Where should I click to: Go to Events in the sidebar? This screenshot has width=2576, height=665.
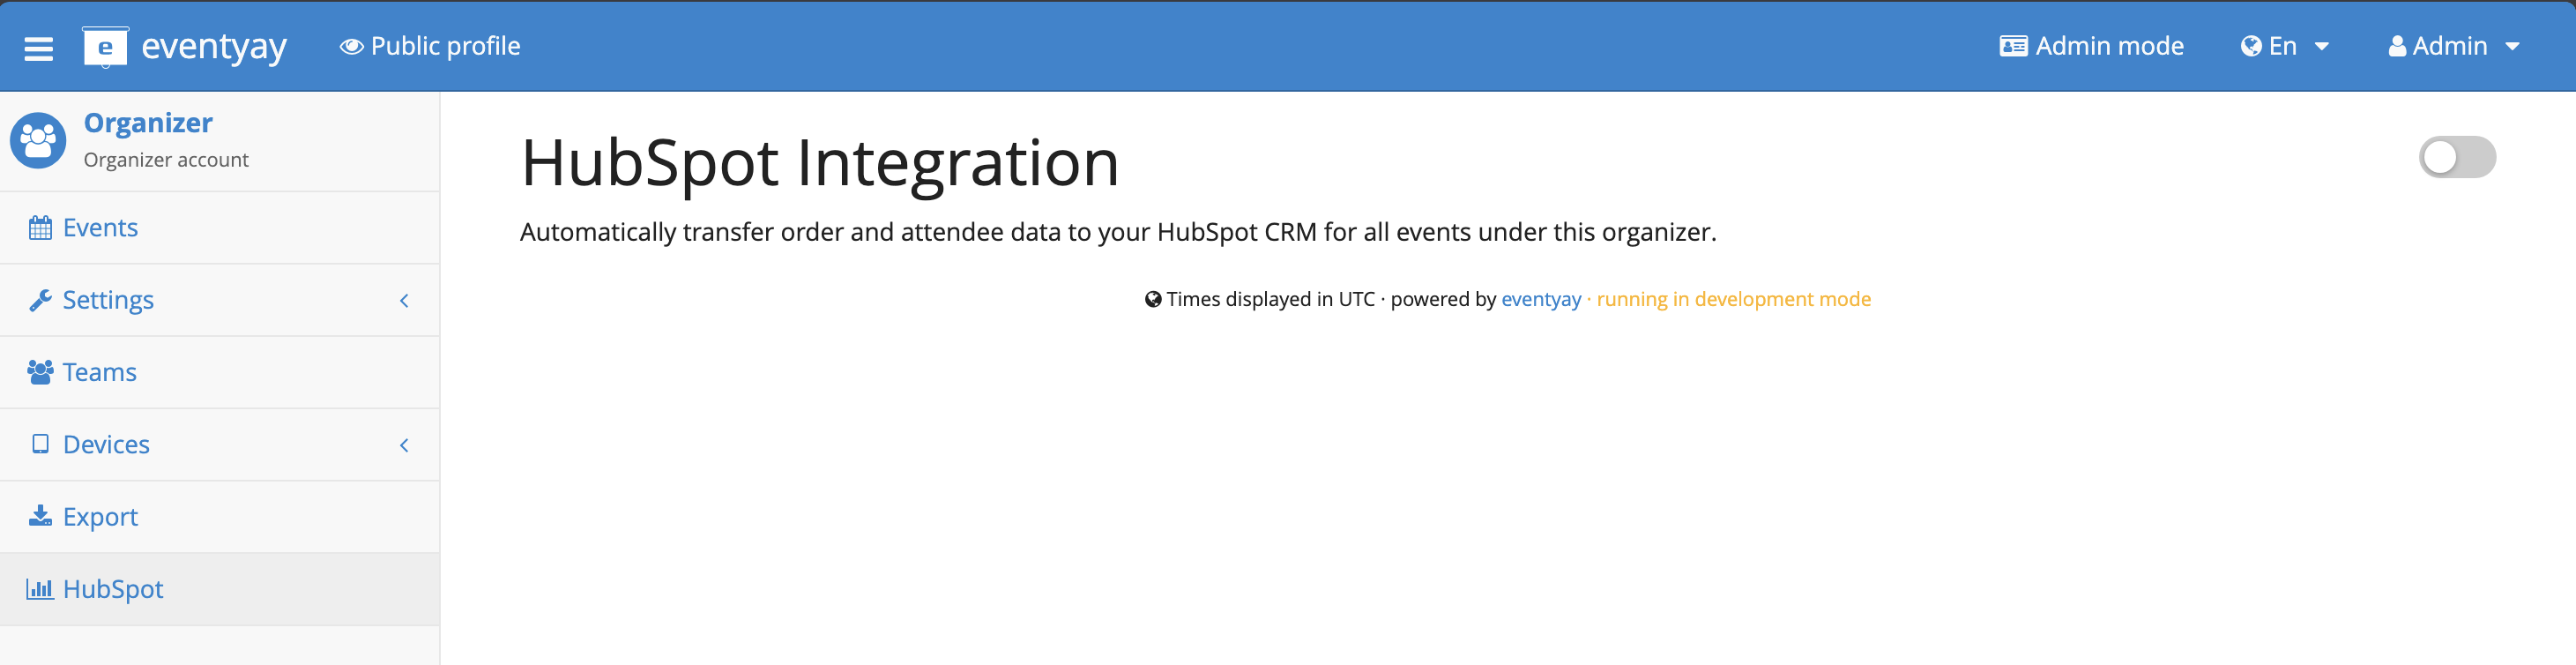[220, 228]
